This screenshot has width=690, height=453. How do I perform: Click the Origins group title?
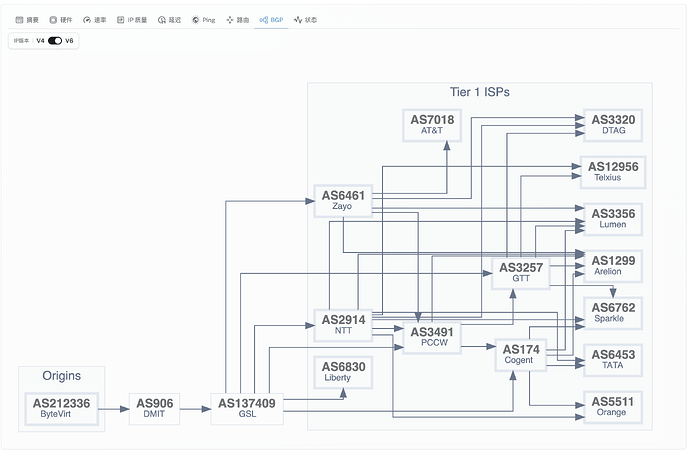point(62,376)
